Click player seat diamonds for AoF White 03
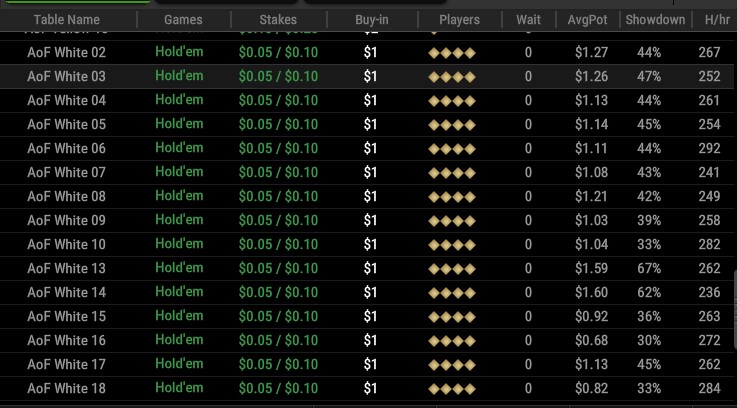This screenshot has height=408, width=737. point(452,77)
